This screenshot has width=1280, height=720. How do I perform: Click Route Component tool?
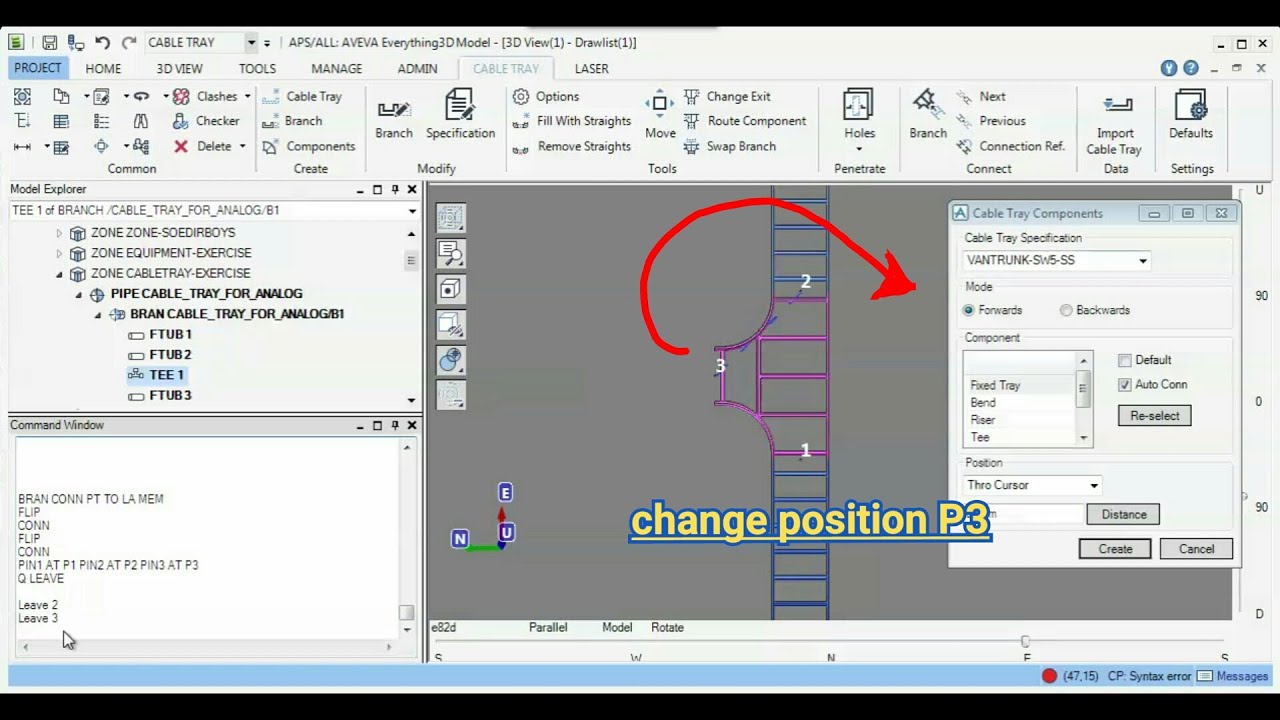745,121
